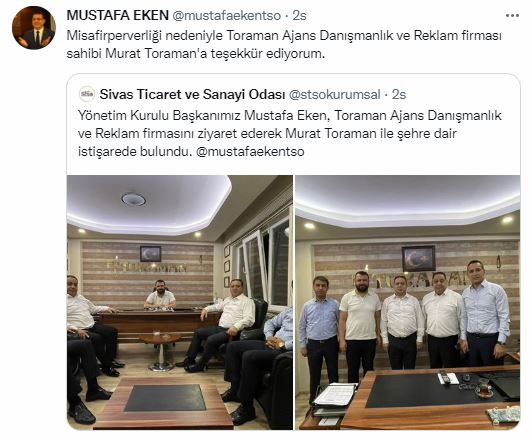Open the right group standing photo
The image size is (532, 438).
coord(407,302)
